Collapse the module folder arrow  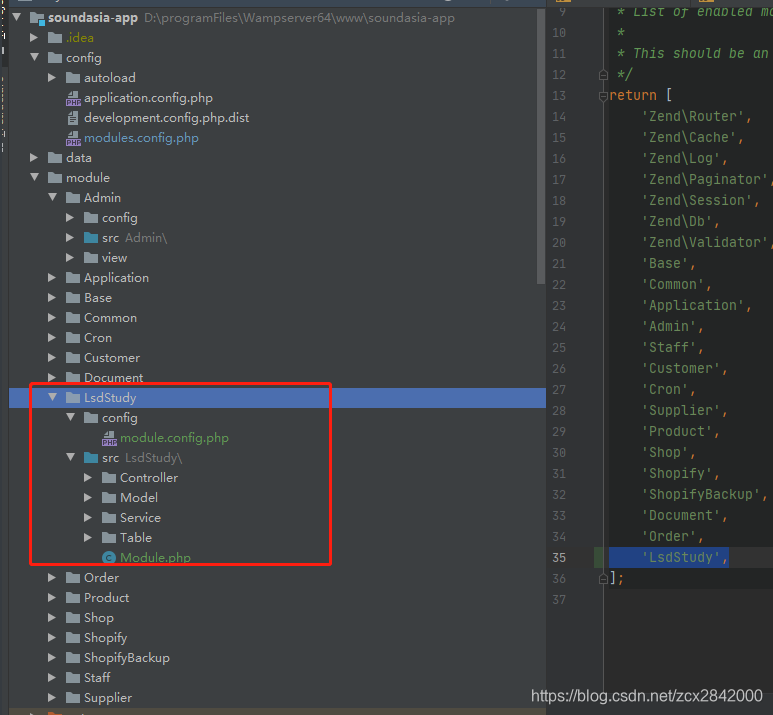(35, 177)
